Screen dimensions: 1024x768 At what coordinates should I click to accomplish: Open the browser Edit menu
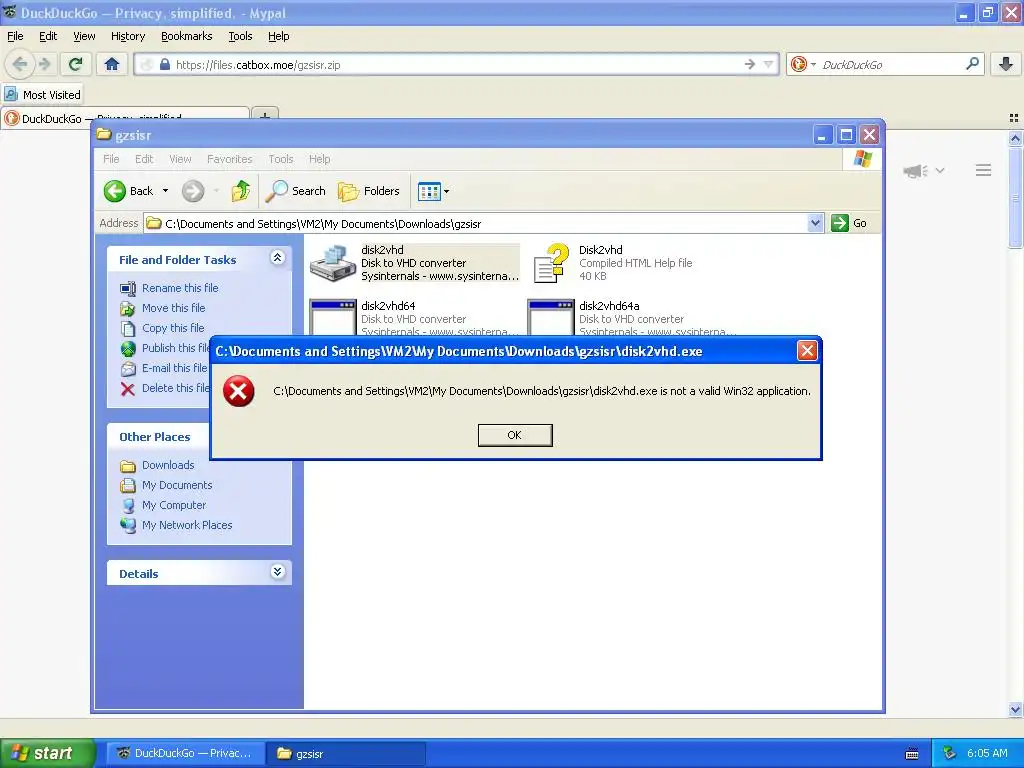48,36
